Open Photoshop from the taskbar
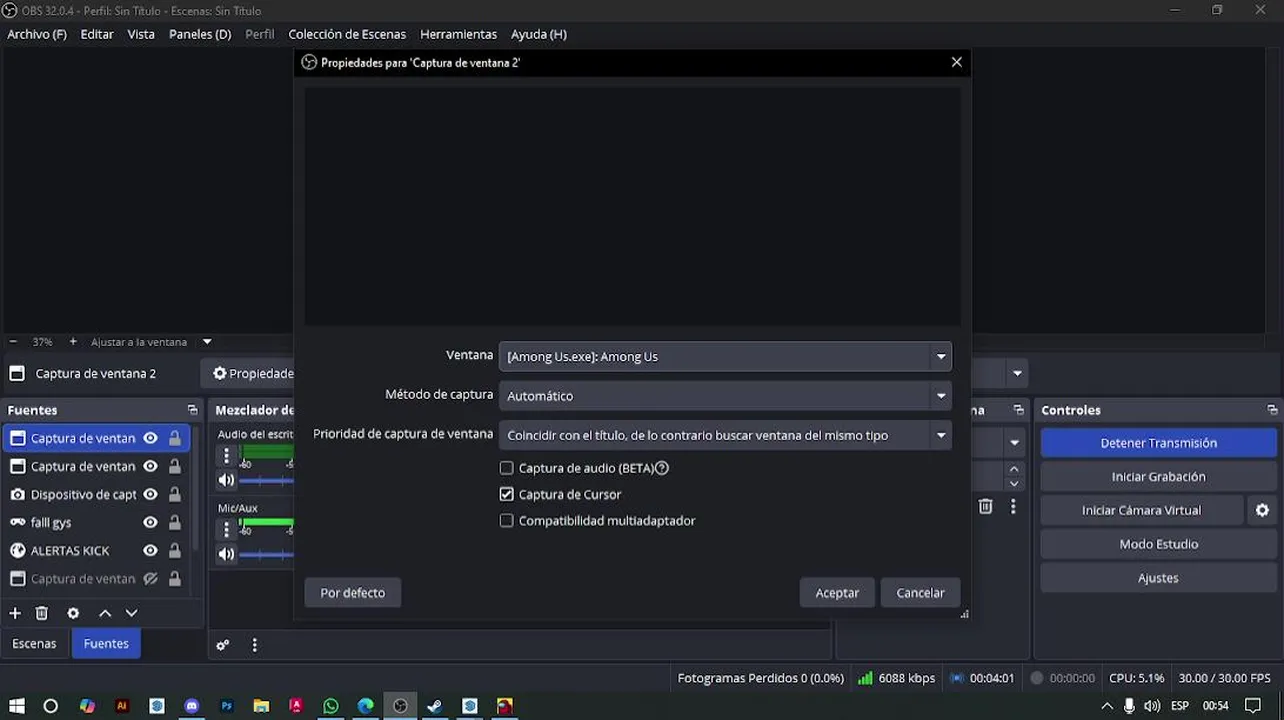Viewport: 1284px width, 720px height. 227,706
